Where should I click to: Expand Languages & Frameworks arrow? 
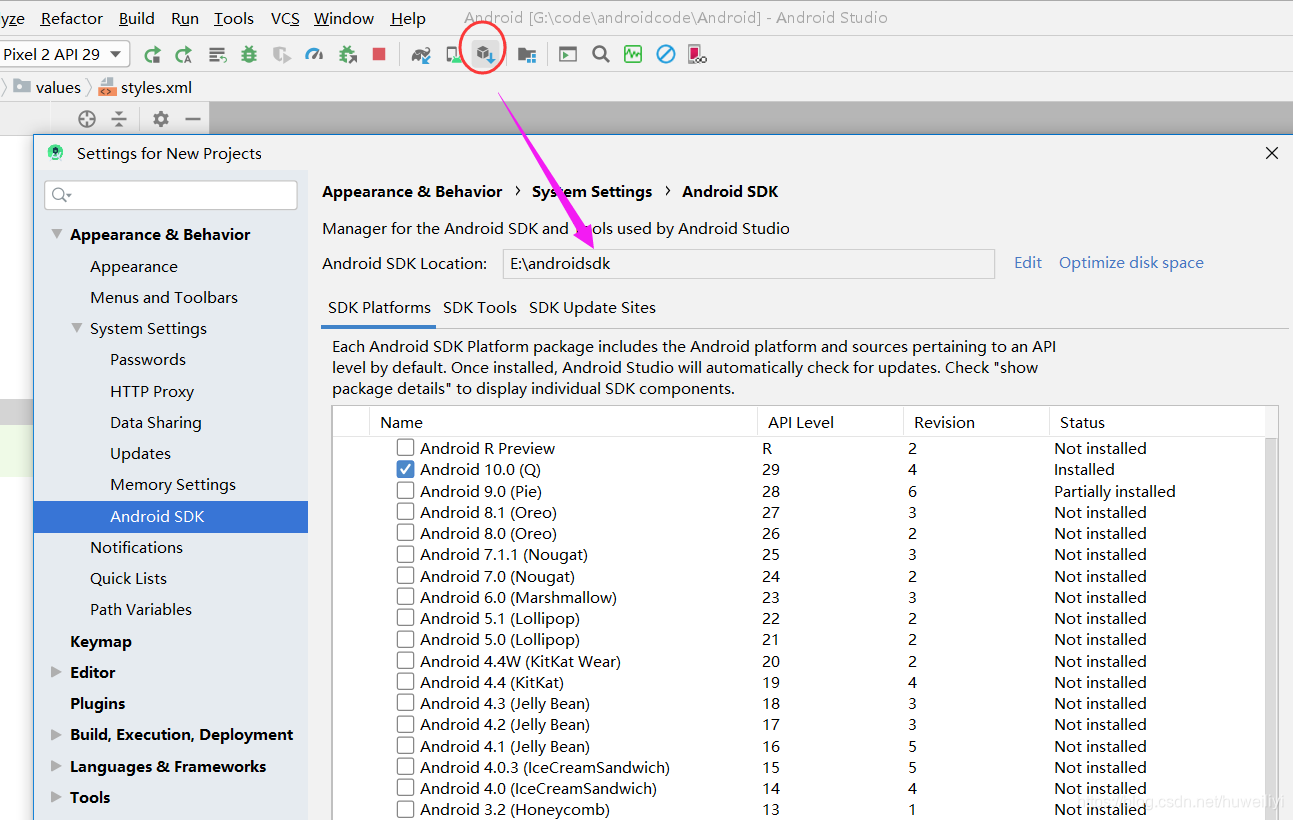pyautogui.click(x=56, y=766)
